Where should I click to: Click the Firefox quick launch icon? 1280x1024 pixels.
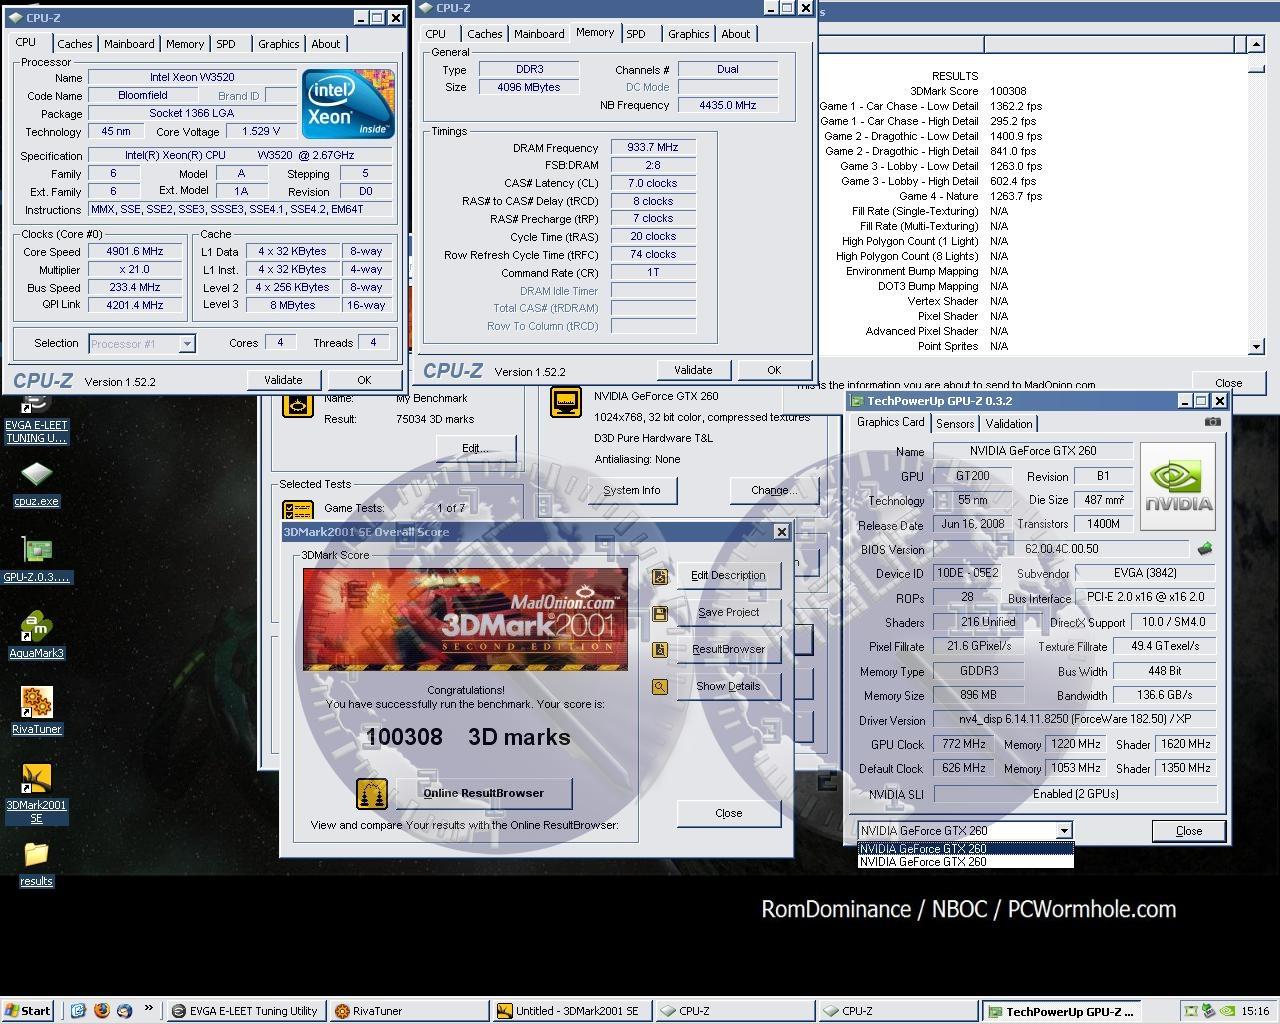tap(101, 1011)
